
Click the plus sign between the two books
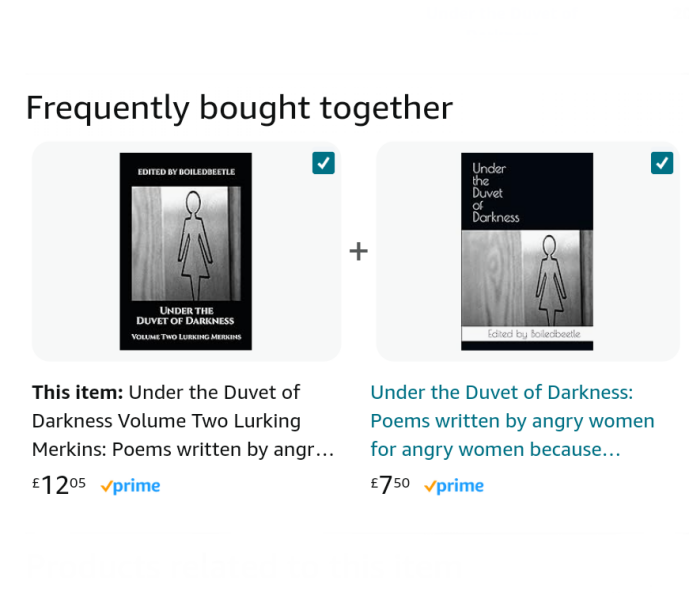pos(358,251)
